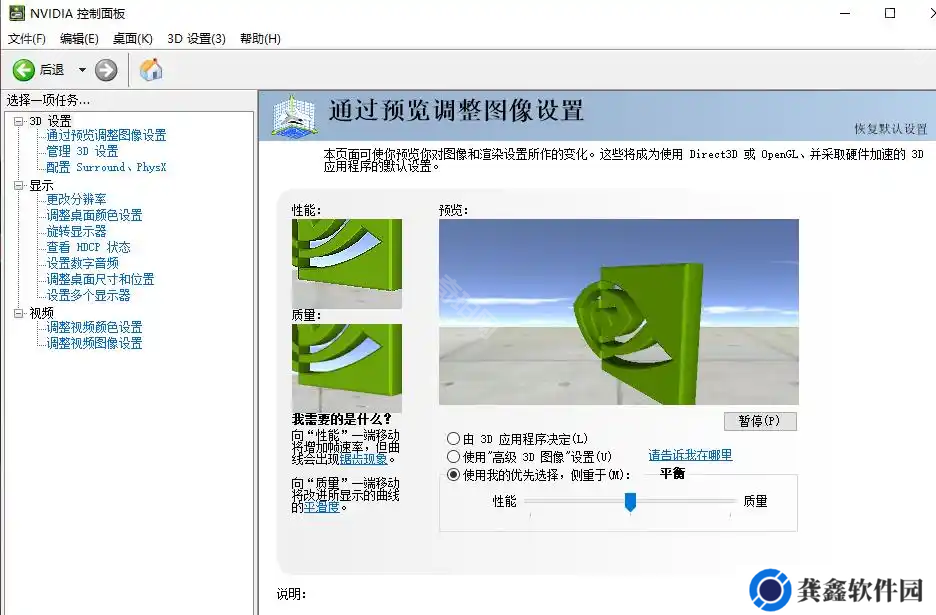
Task: Click the 质量 label beside the slider
Action: tap(755, 502)
